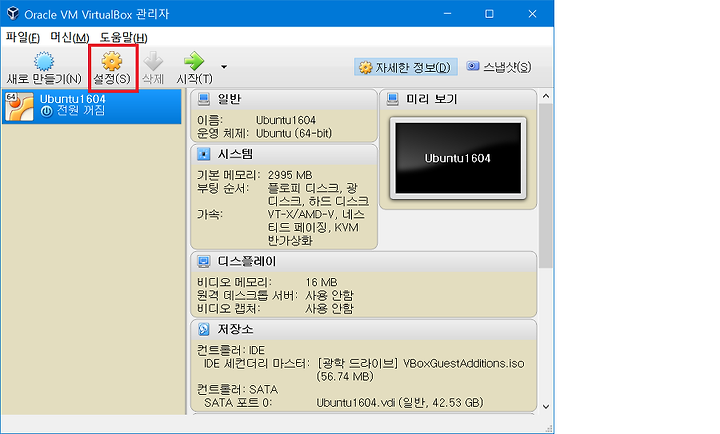This screenshot has width=720, height=434.
Task: Minimize the VirtualBox 관리자 window
Action: pyautogui.click(x=447, y=14)
